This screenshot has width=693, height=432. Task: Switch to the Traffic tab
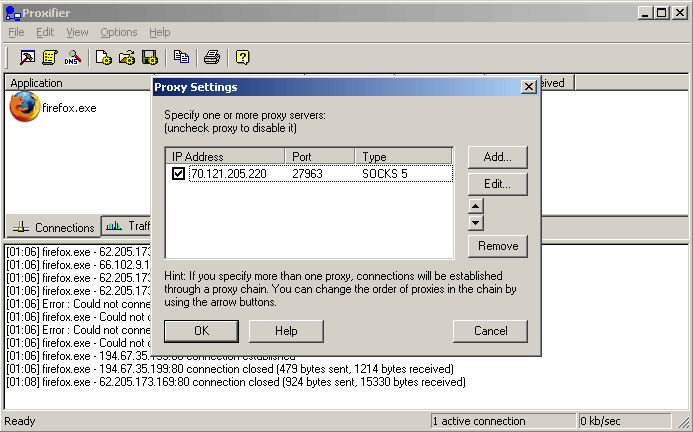tap(127, 226)
